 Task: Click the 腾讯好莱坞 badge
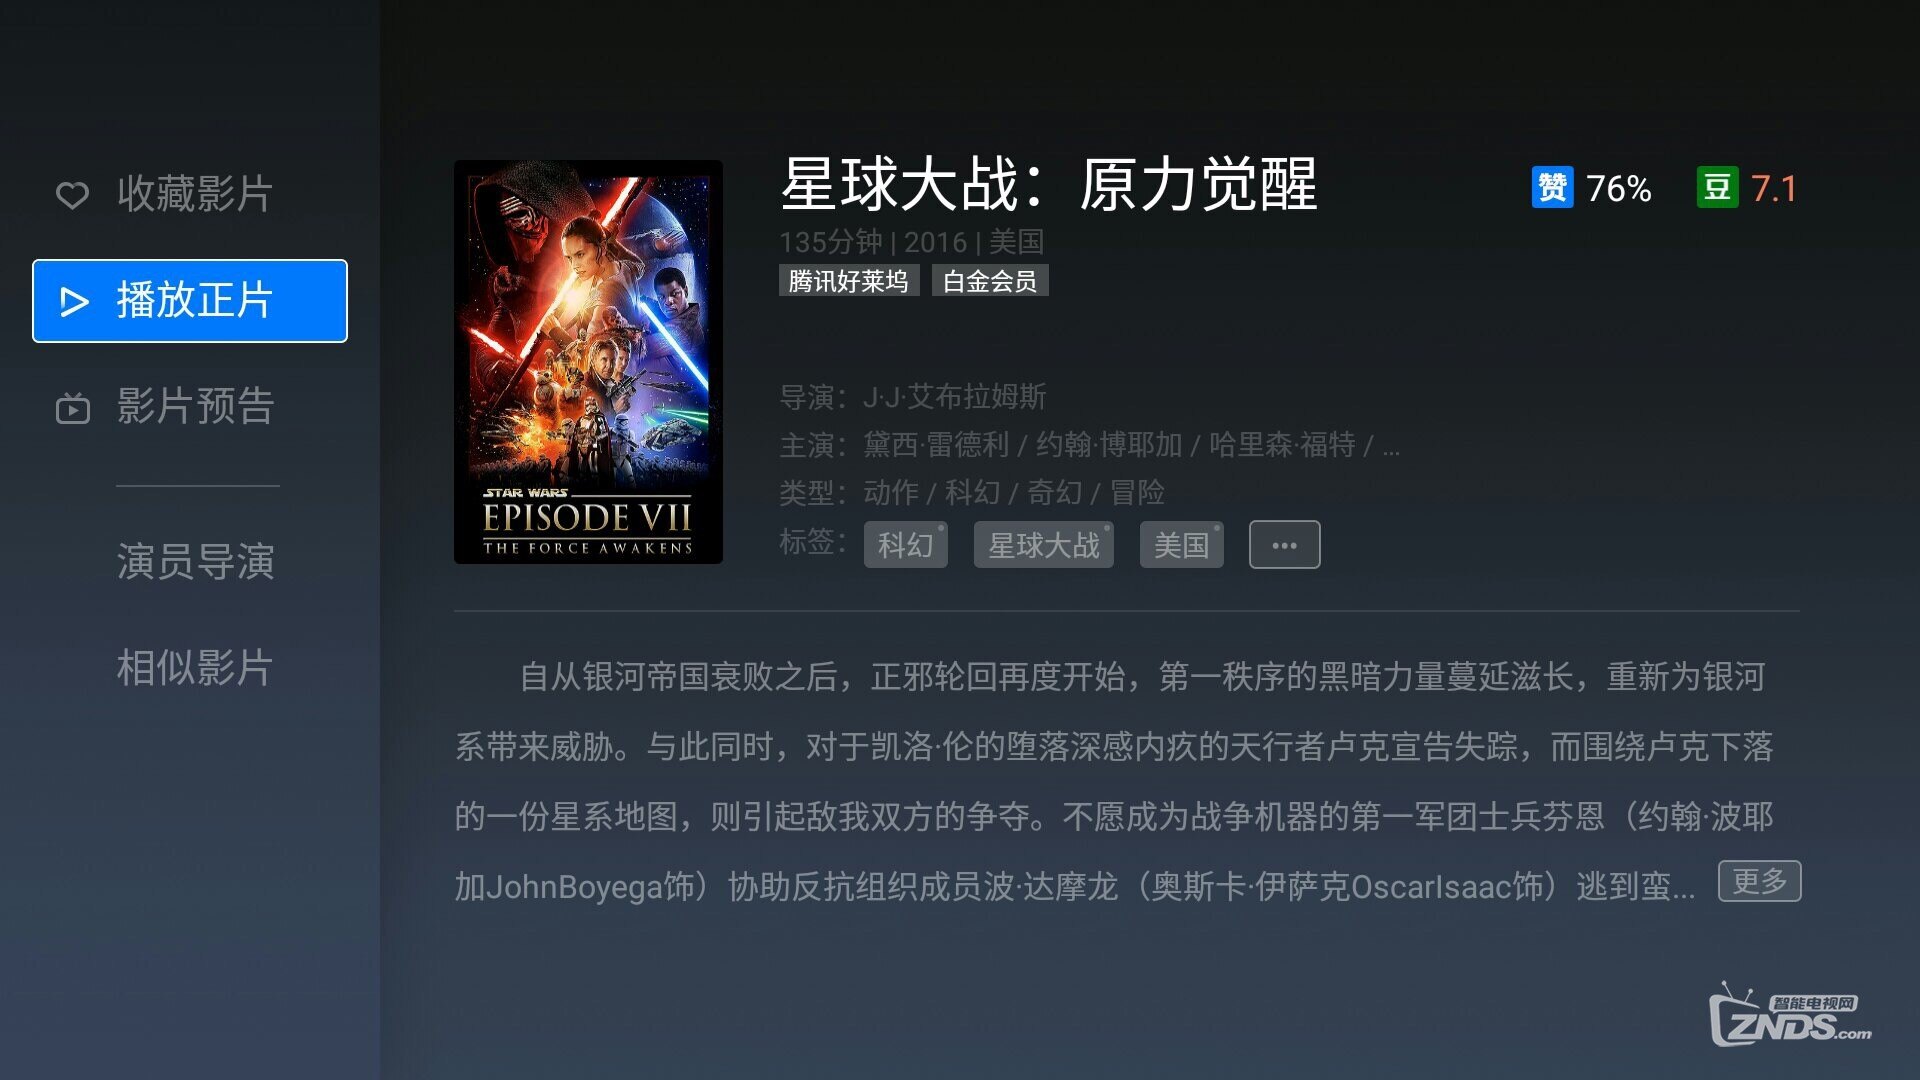848,281
